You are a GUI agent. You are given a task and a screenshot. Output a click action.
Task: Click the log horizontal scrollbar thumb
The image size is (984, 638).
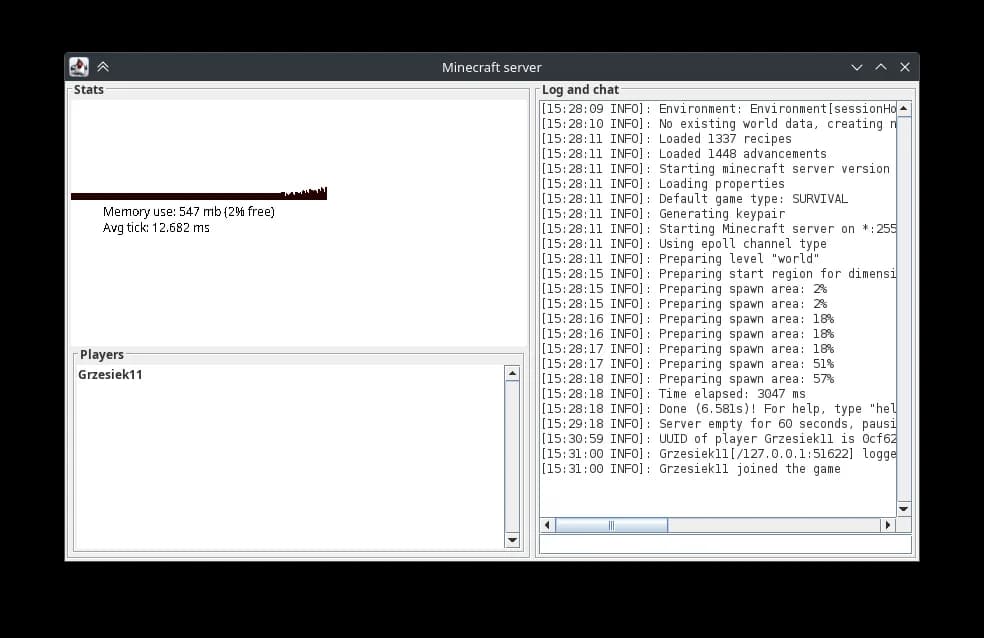[611, 525]
